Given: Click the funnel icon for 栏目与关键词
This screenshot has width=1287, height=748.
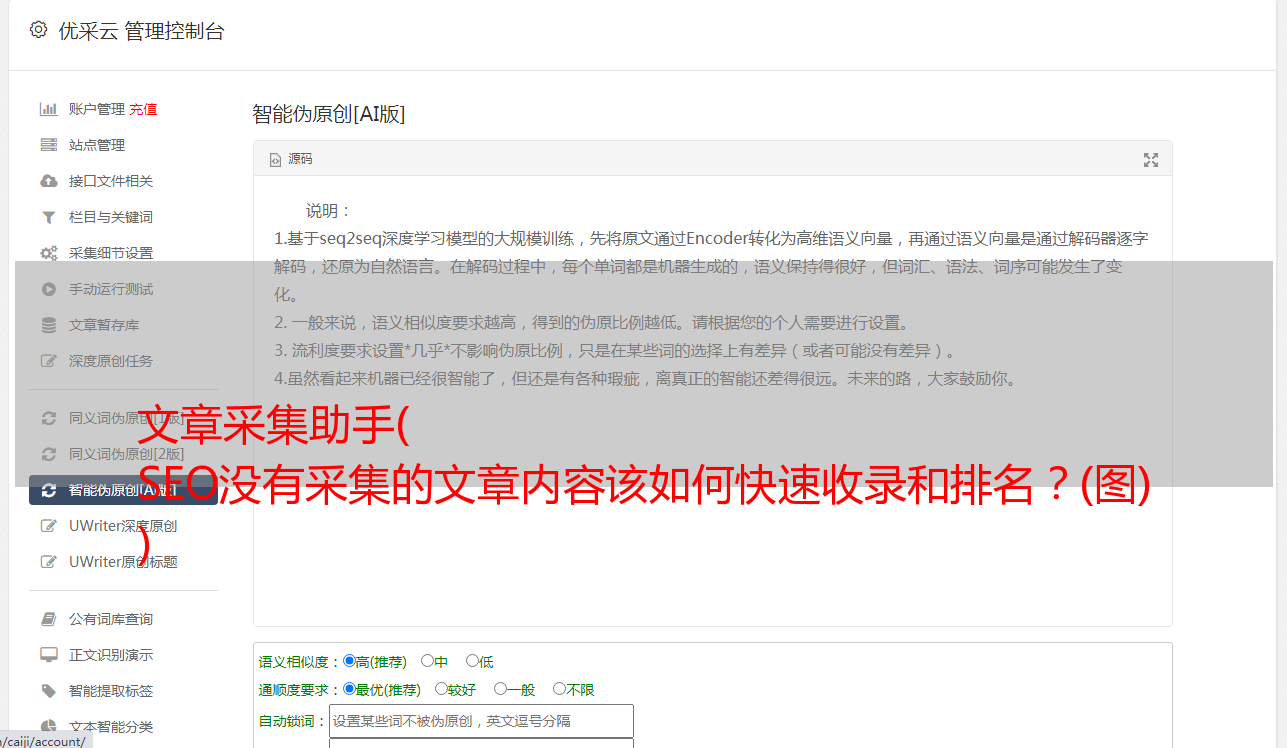Looking at the screenshot, I should point(48,217).
